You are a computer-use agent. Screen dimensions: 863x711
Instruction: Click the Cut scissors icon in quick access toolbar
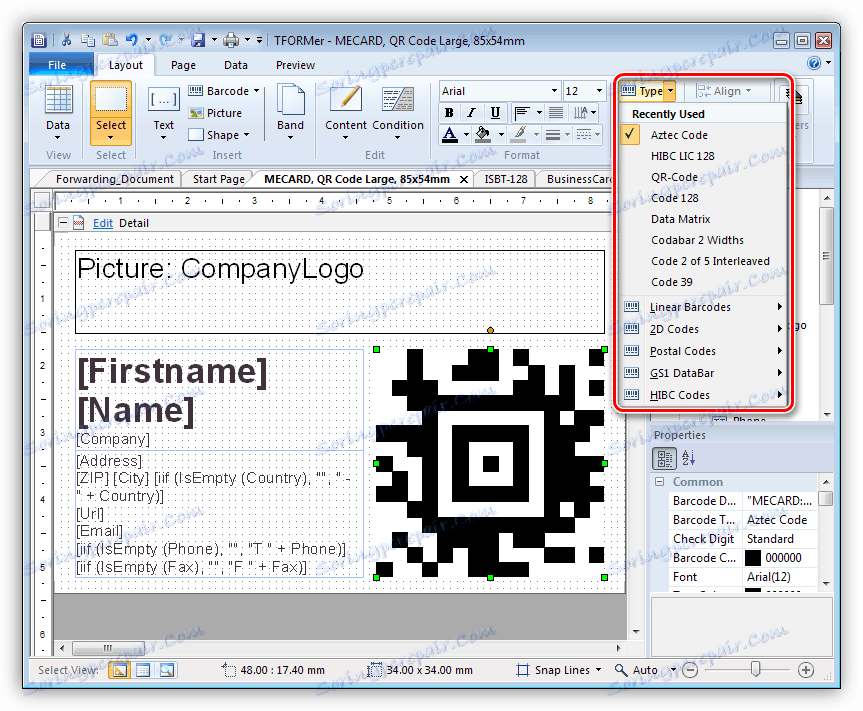[x=67, y=40]
